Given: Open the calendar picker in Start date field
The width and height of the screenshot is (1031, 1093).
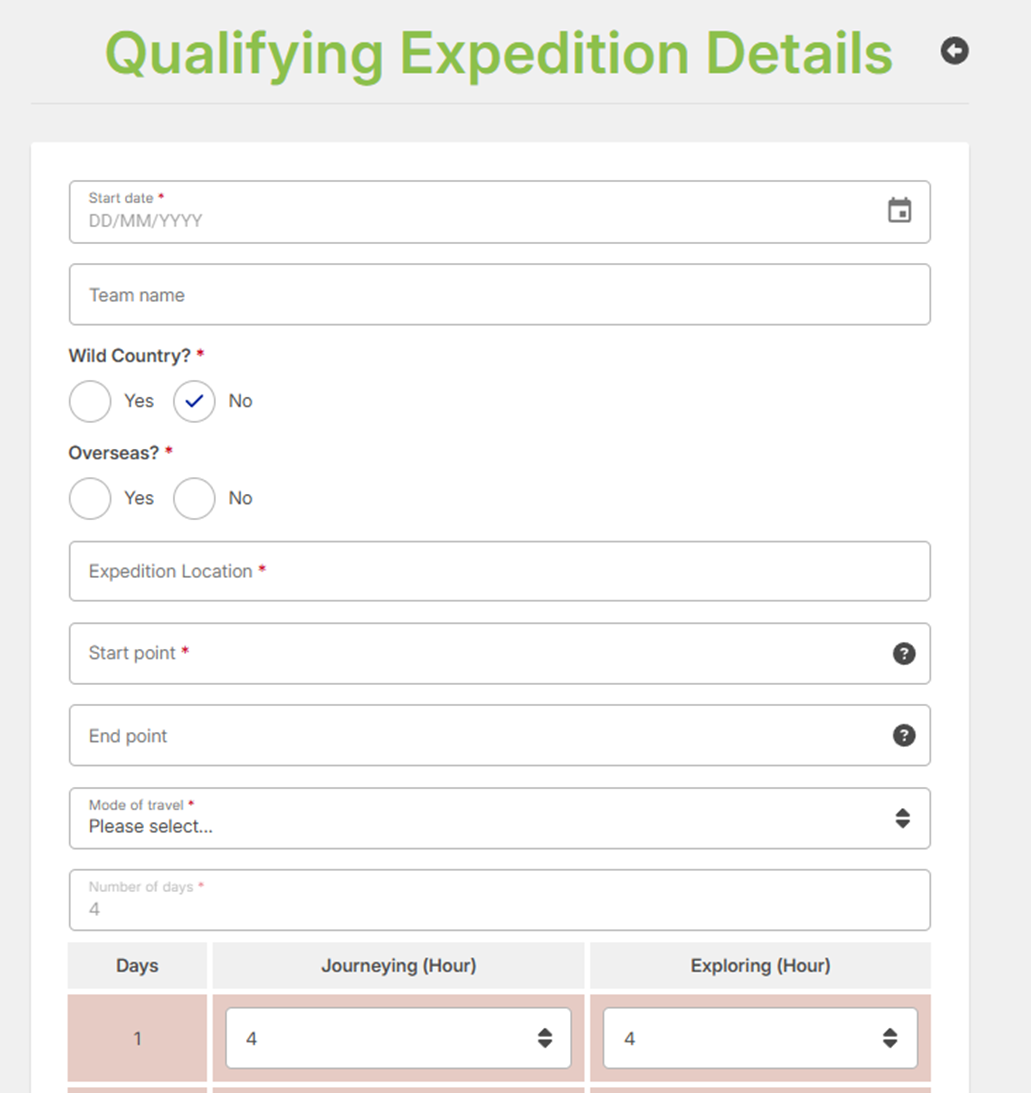Looking at the screenshot, I should pyautogui.click(x=899, y=210).
